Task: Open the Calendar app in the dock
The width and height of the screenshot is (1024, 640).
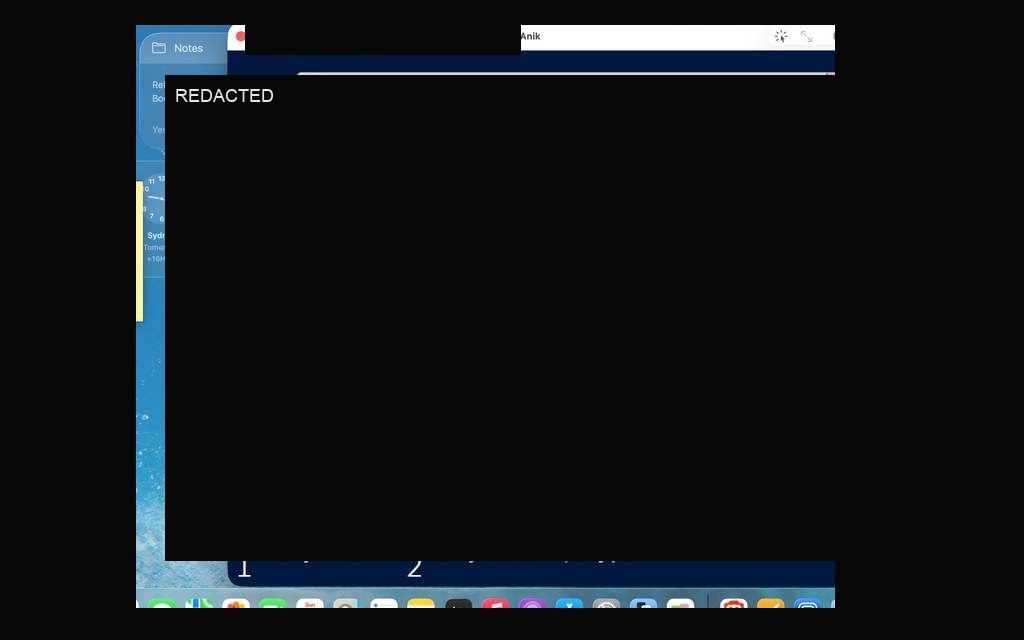Action: click(310, 603)
